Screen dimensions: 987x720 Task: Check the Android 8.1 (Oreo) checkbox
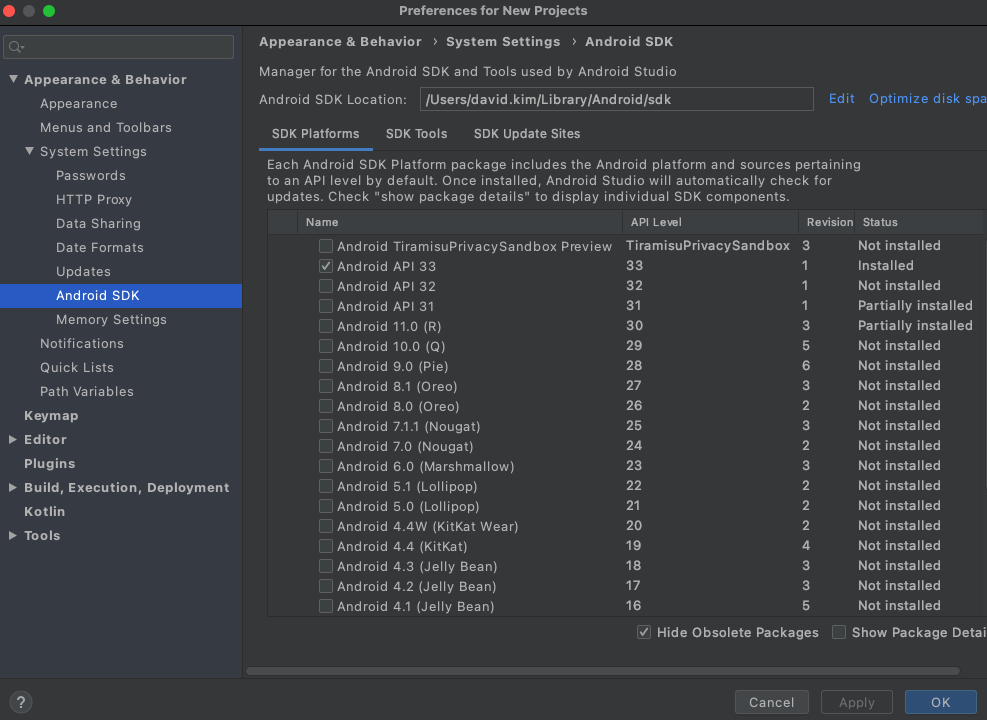coord(325,386)
